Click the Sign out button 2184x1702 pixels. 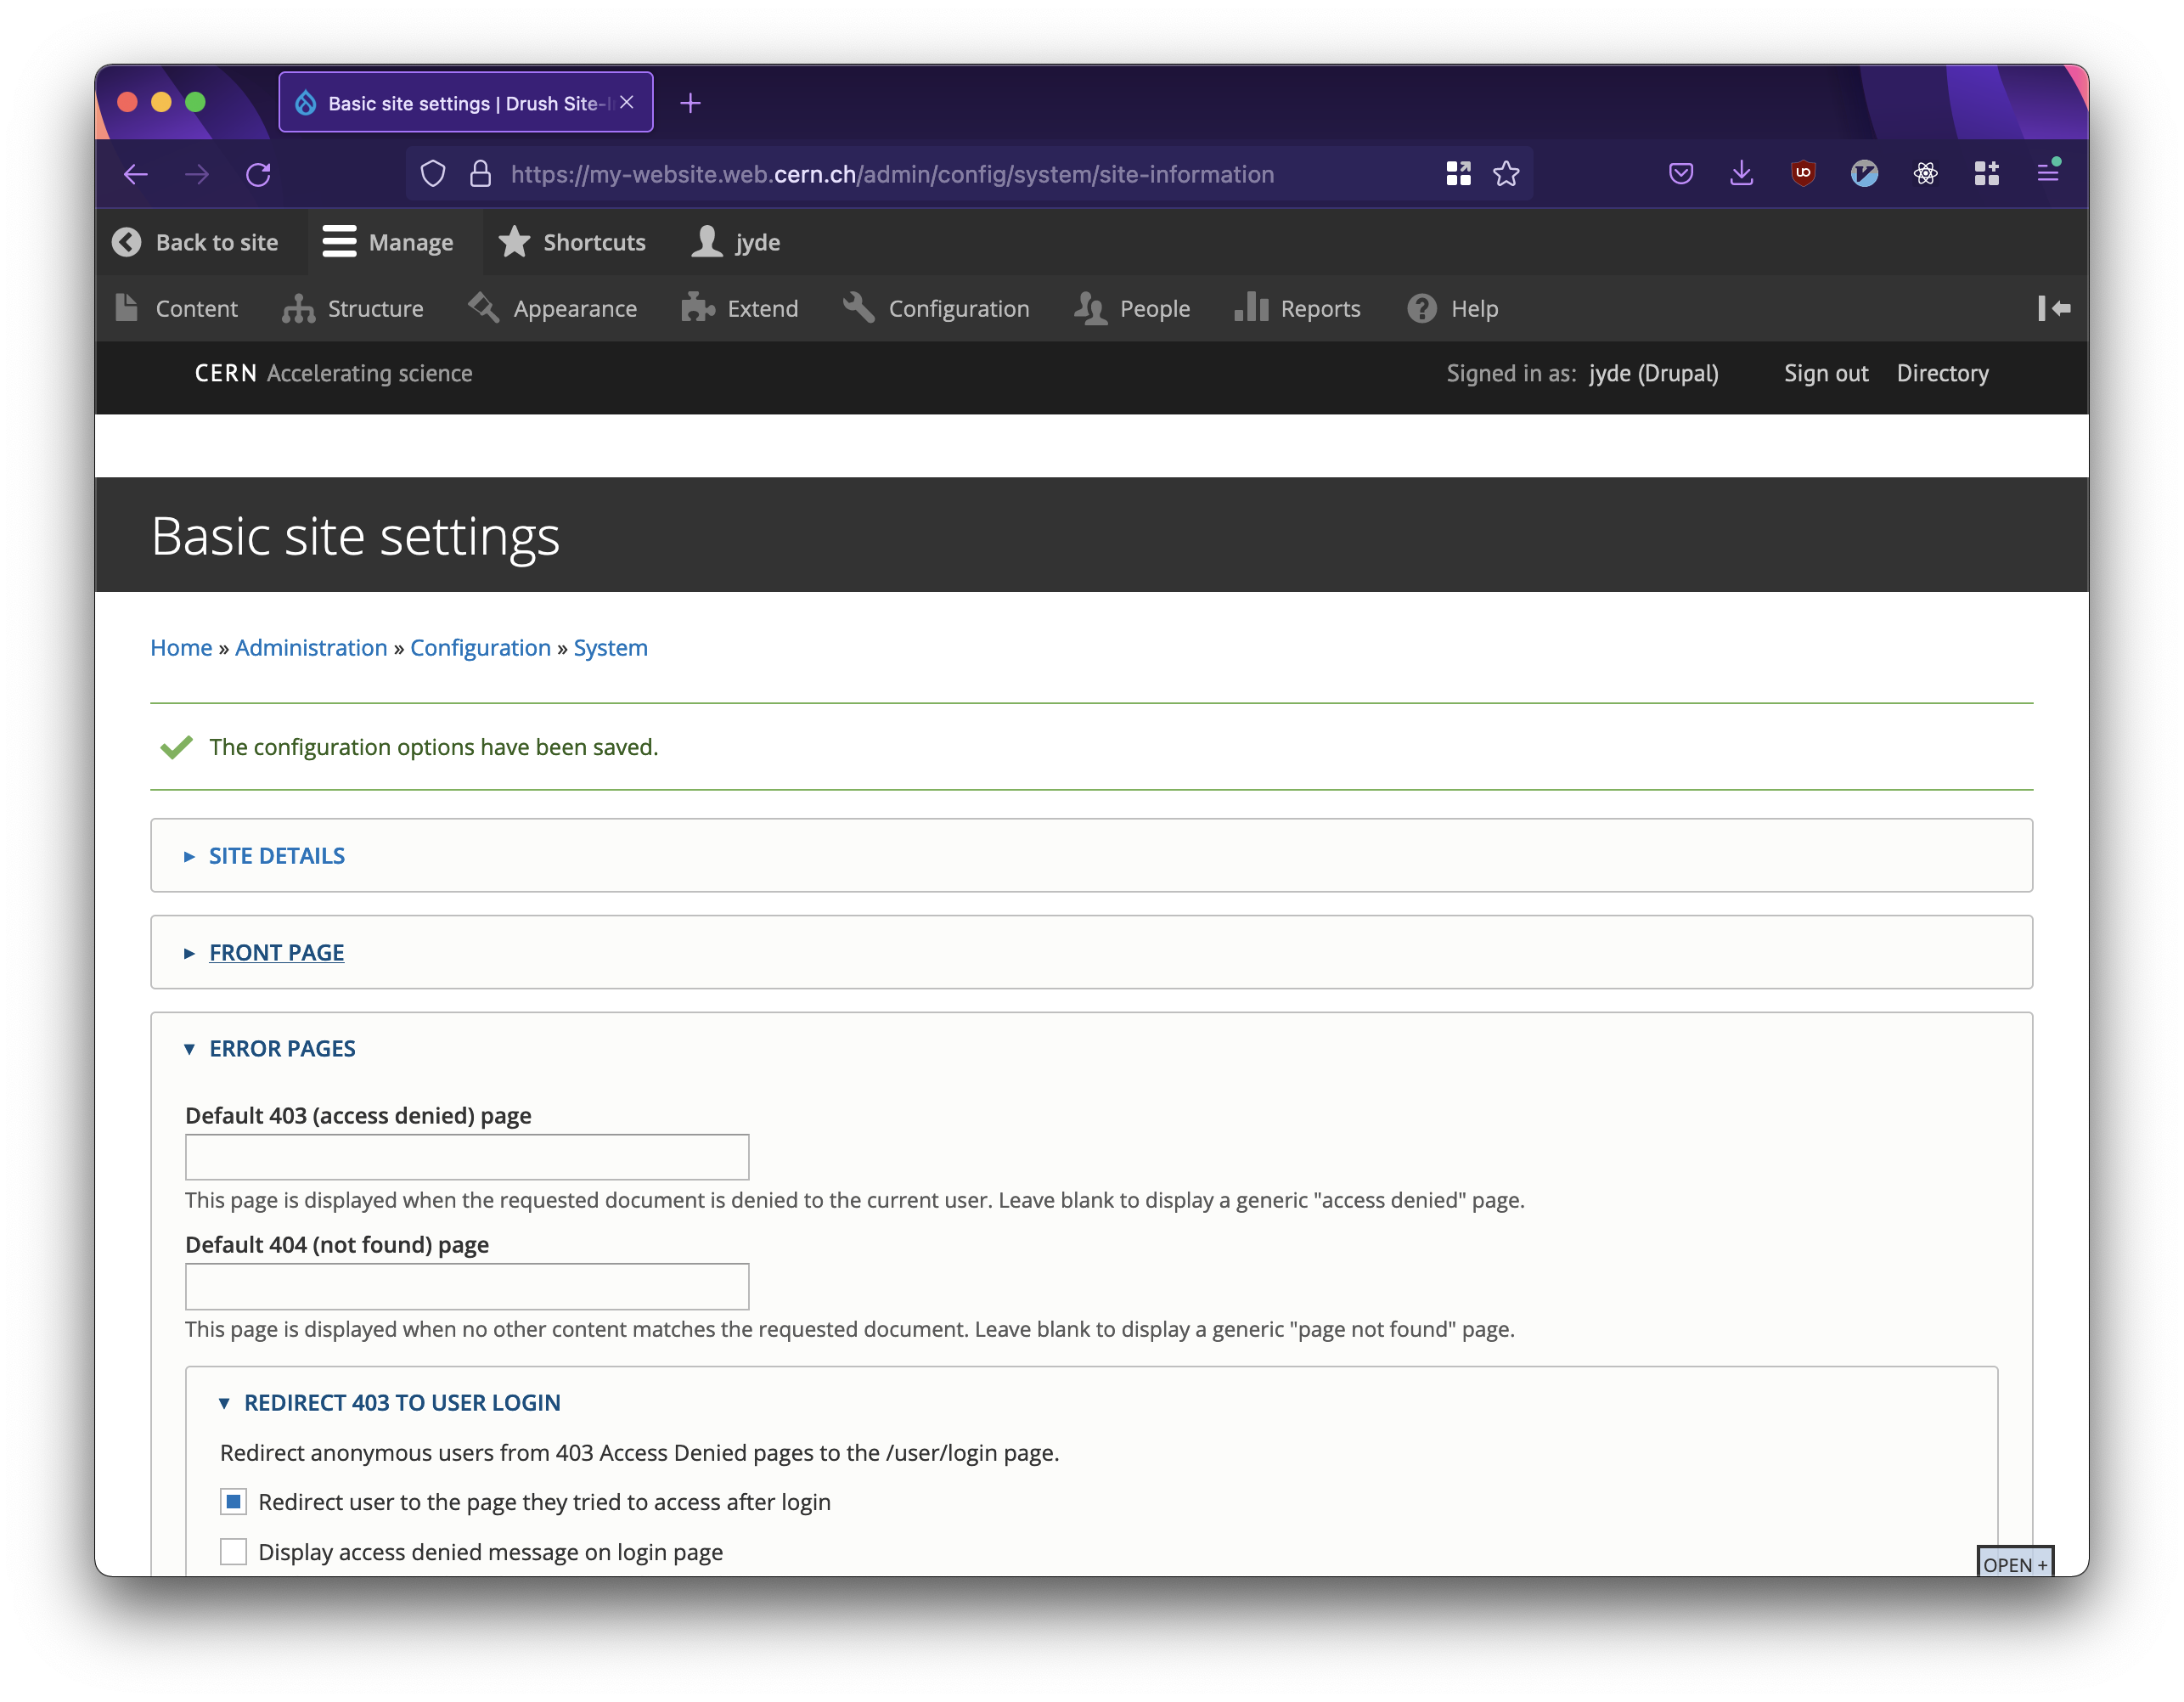1824,372
